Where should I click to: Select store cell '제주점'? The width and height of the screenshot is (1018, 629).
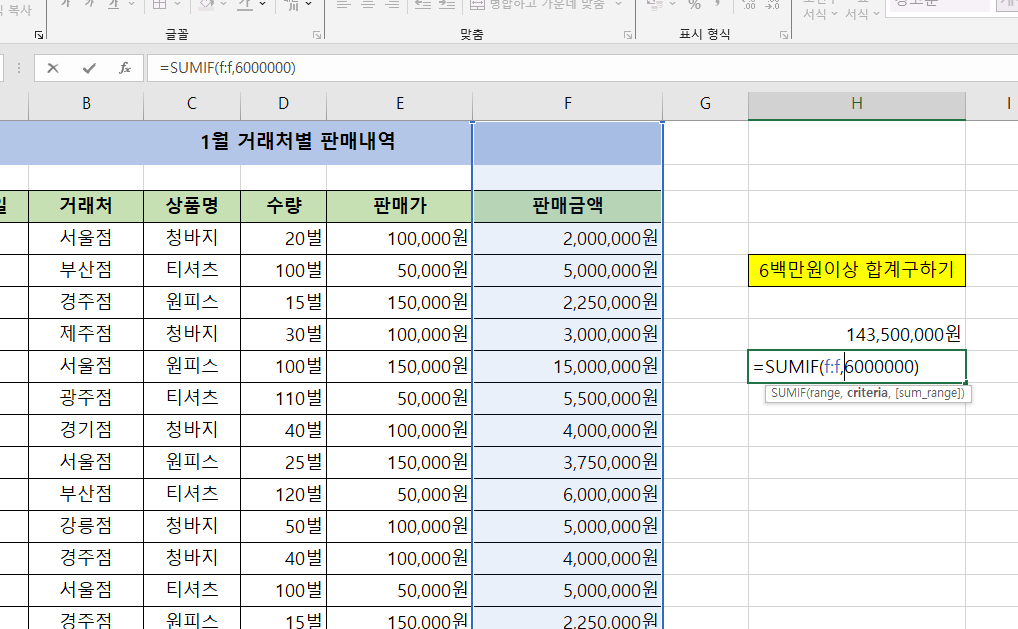(86, 334)
